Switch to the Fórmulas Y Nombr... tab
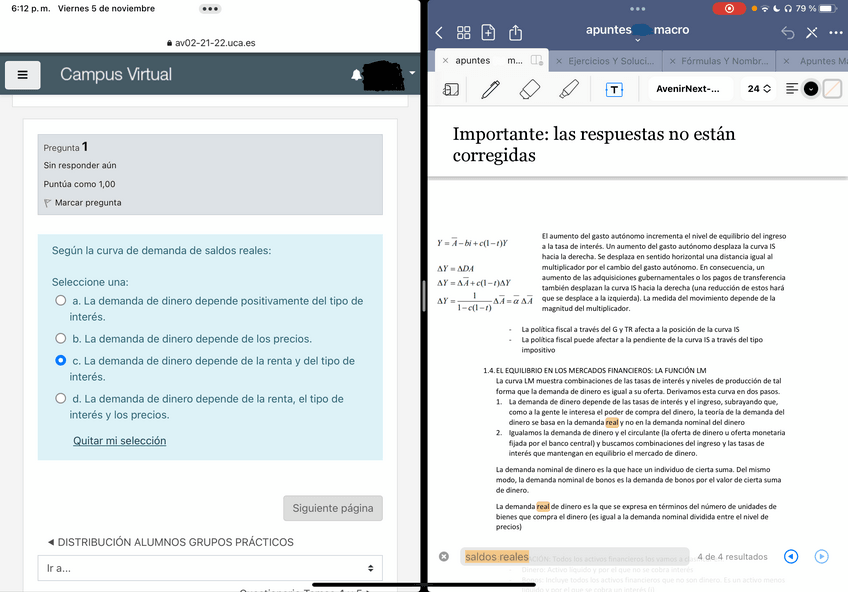Screen dimensions: 848x592 tap(710, 61)
